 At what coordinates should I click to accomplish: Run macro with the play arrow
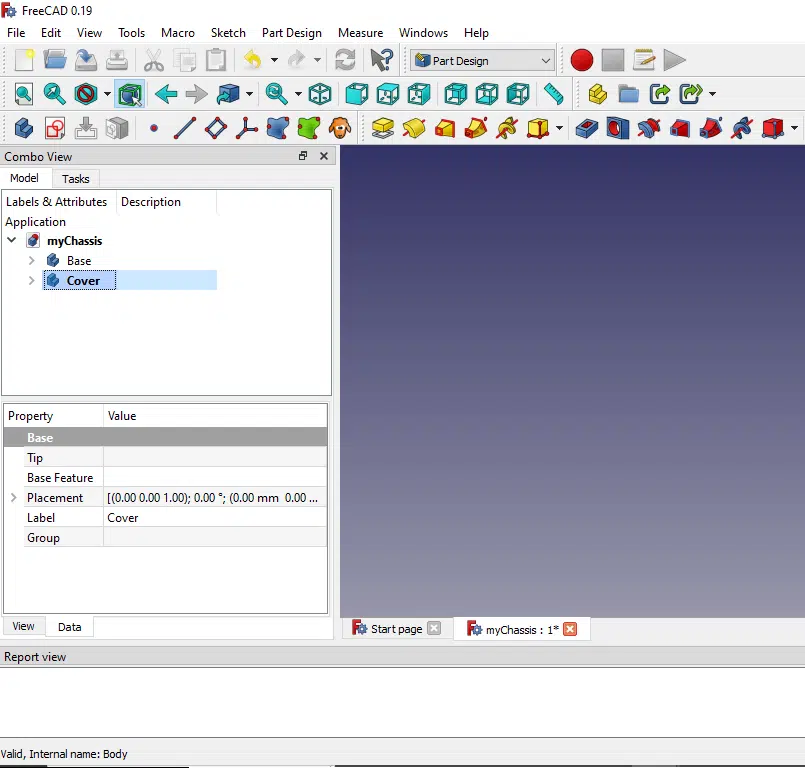tap(675, 60)
